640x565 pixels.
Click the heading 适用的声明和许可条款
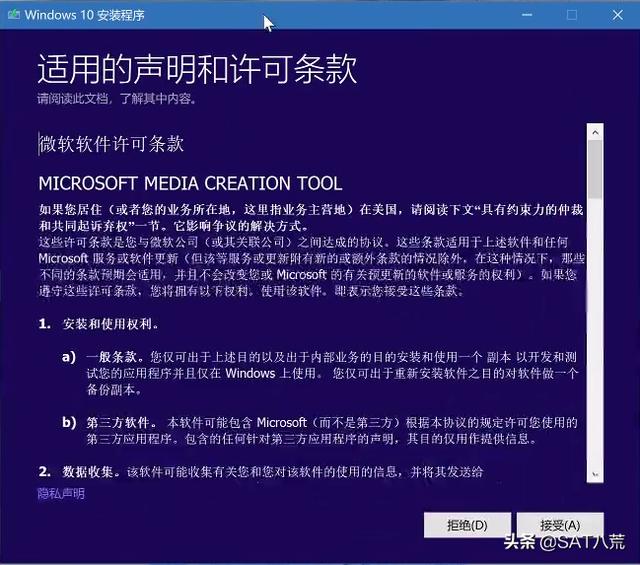(198, 69)
